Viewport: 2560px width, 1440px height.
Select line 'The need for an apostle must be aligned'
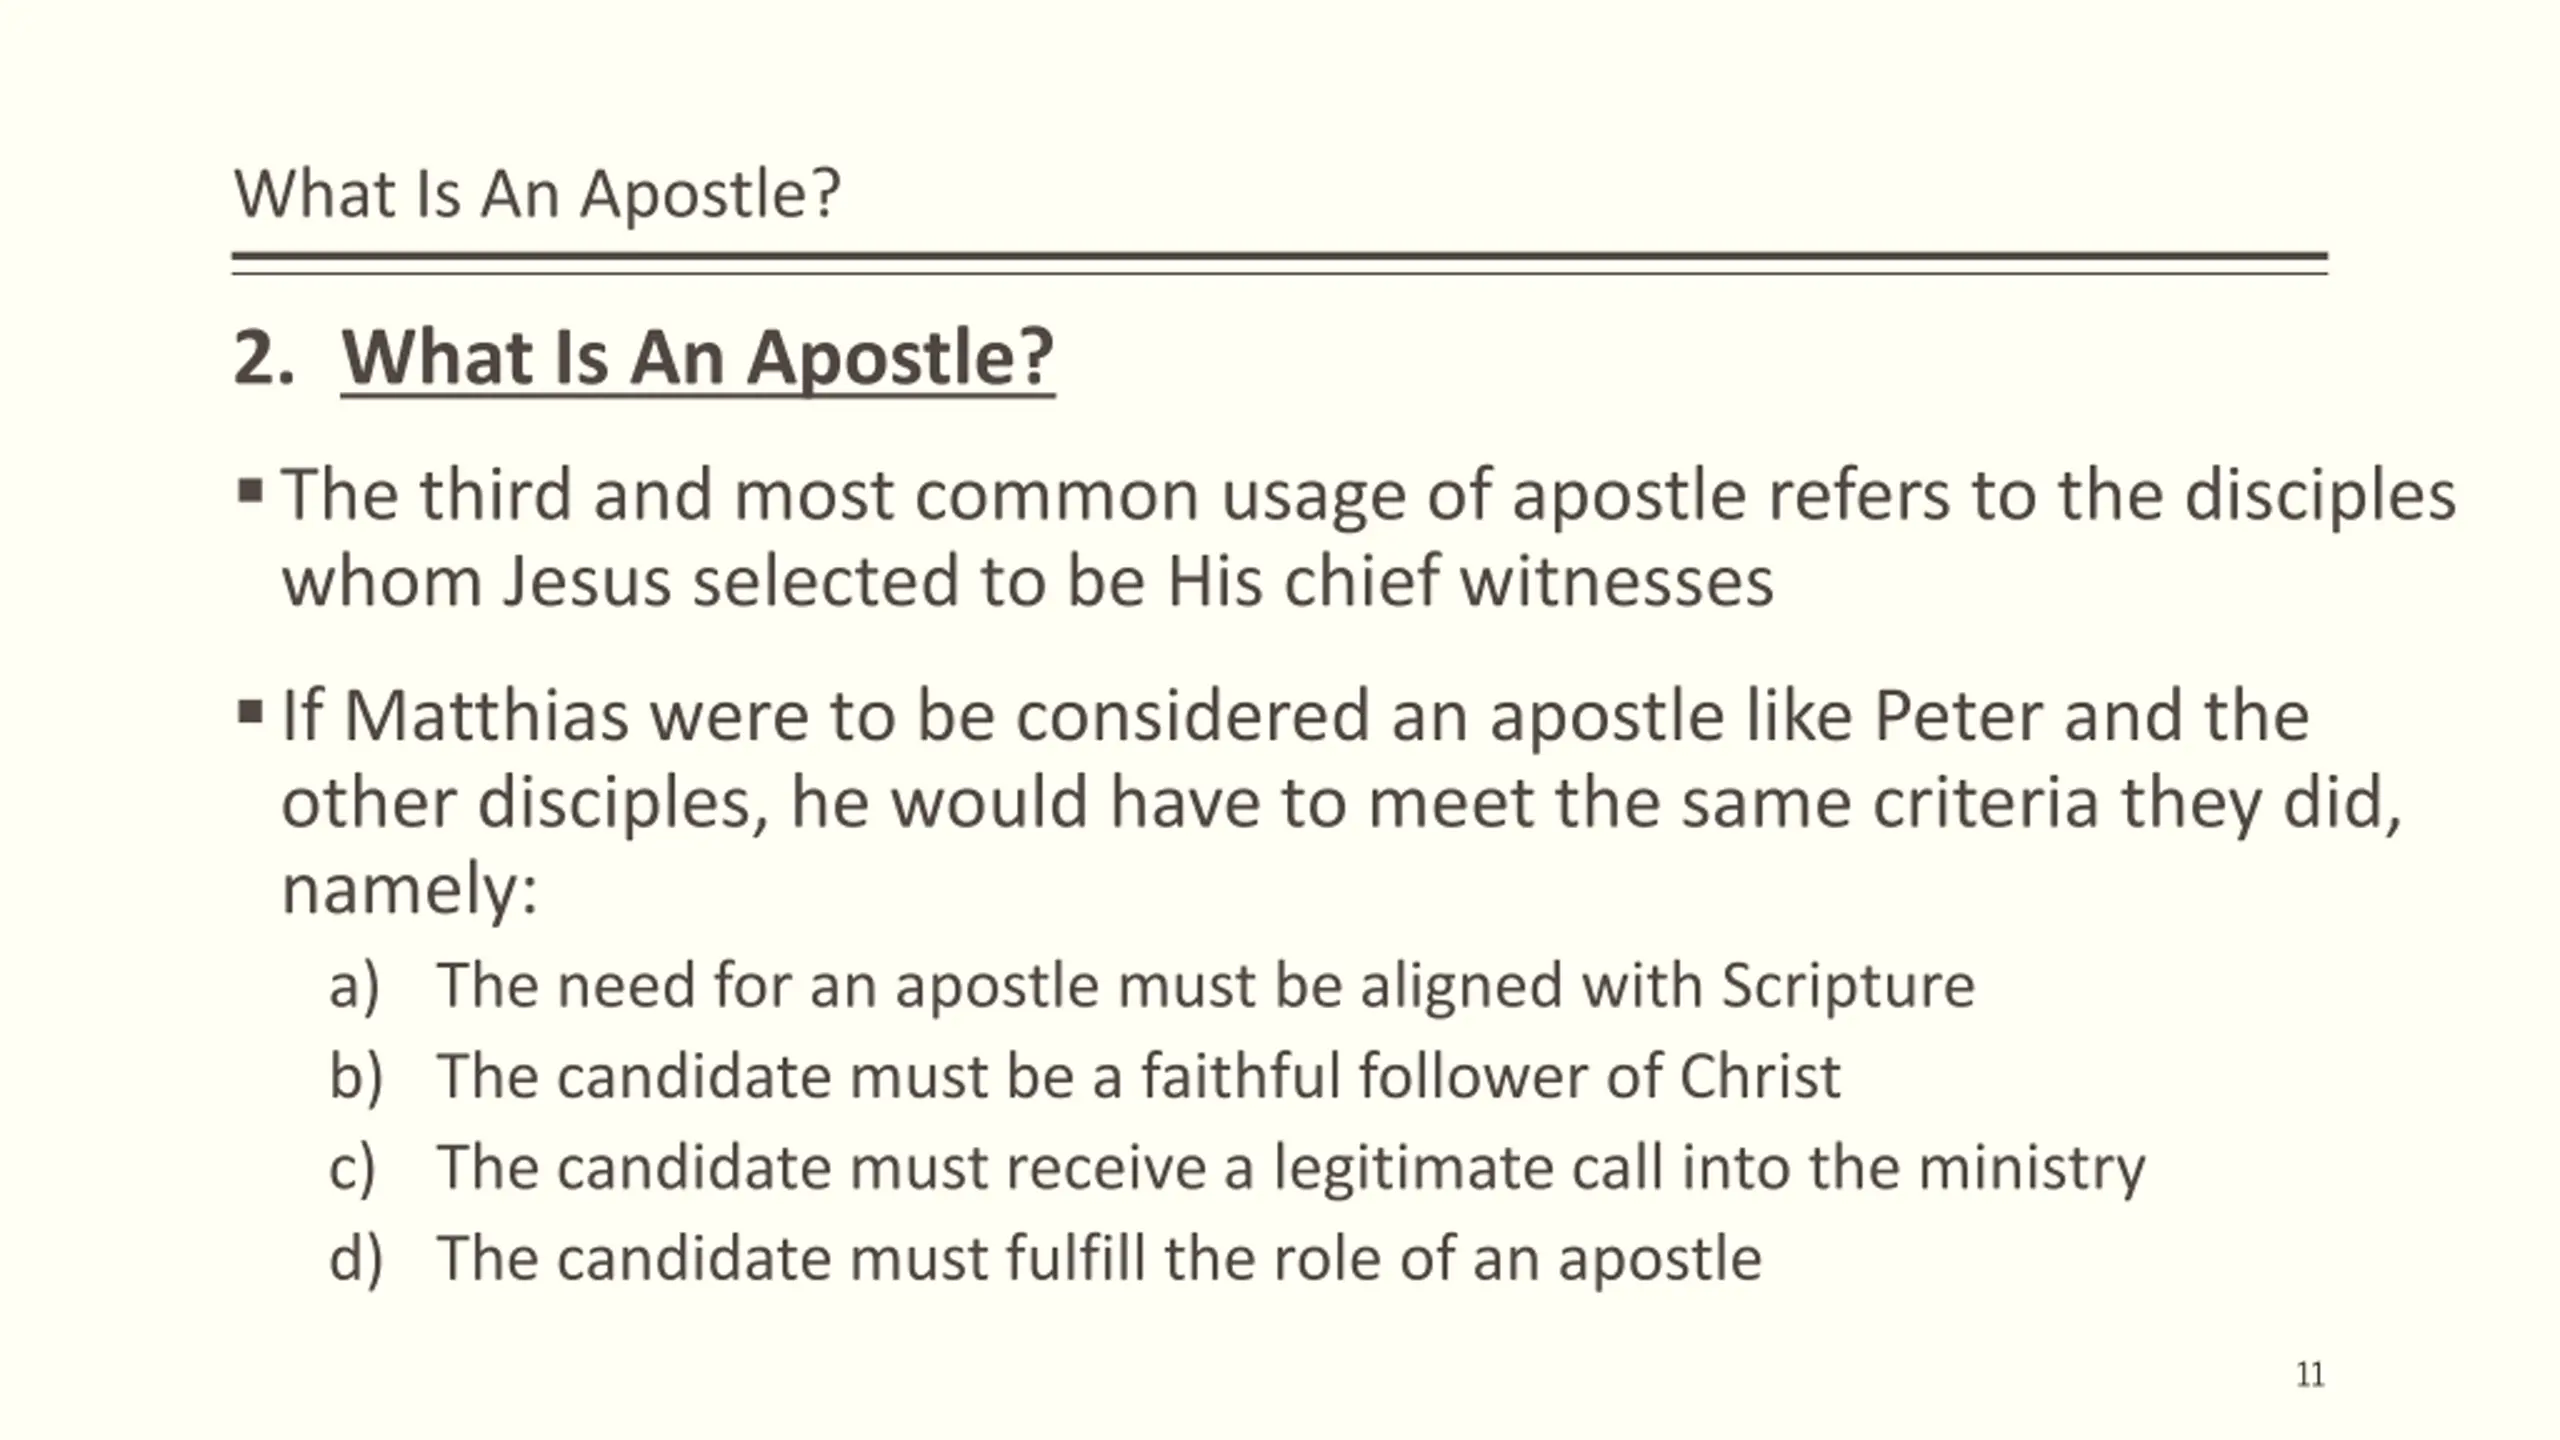point(1206,986)
